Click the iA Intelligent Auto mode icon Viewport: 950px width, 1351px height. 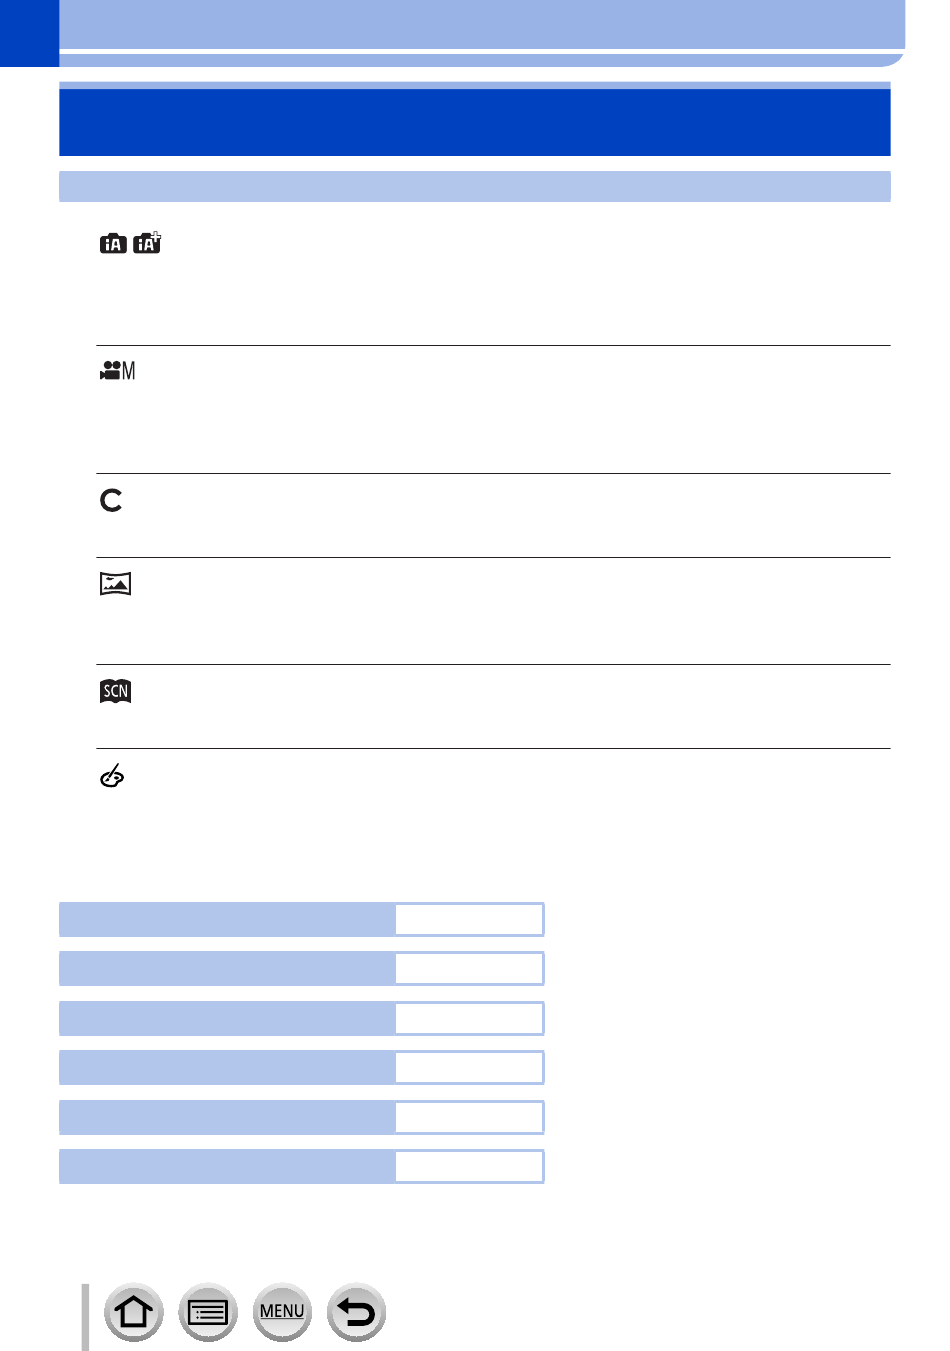click(x=113, y=243)
